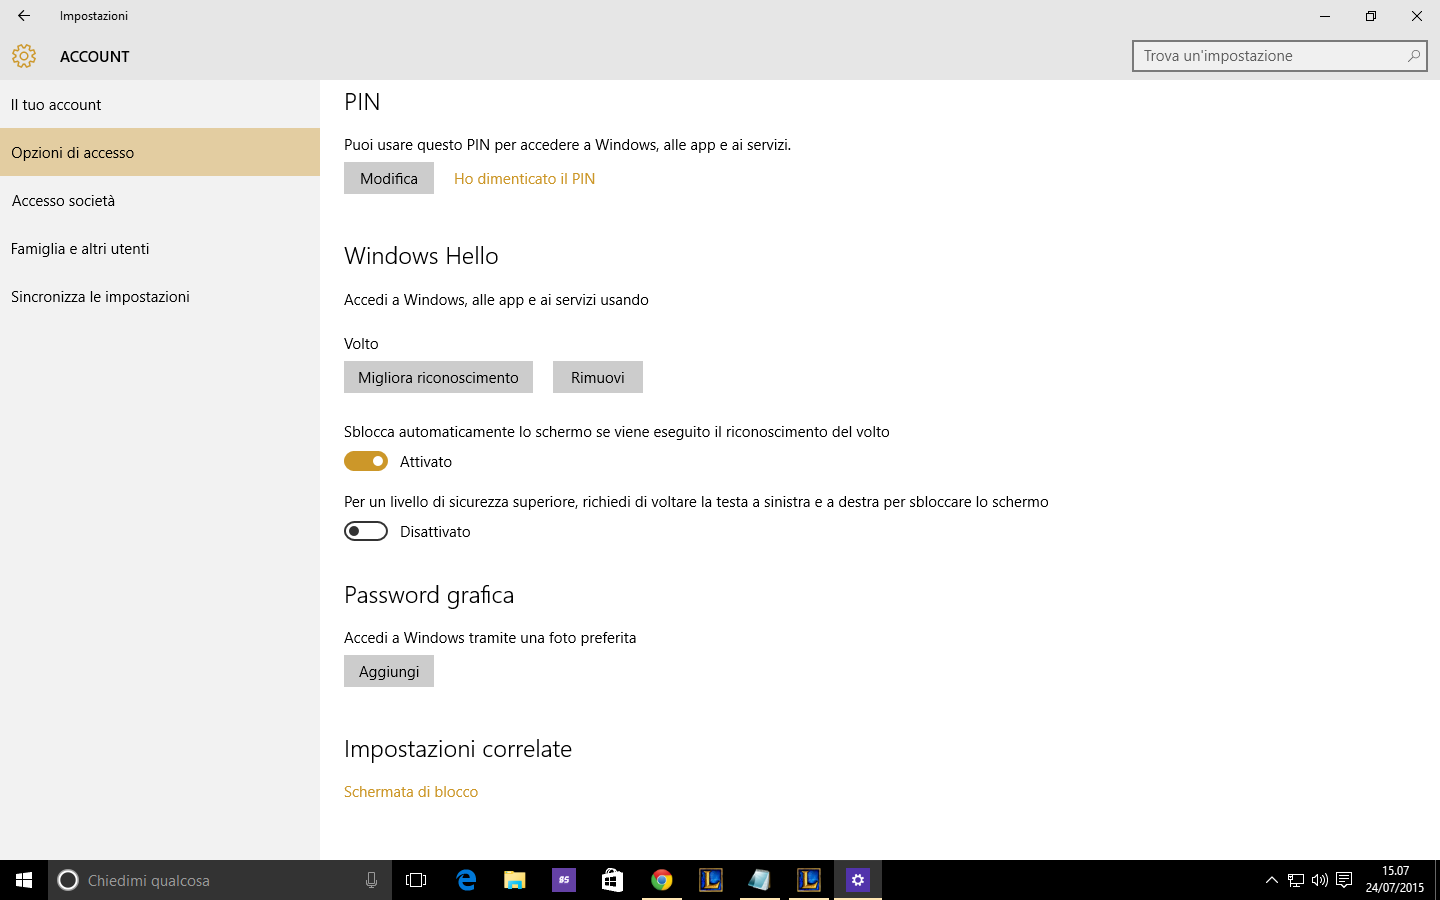Click Migliora riconoscimento button
Image resolution: width=1440 pixels, height=900 pixels.
pyautogui.click(x=438, y=377)
